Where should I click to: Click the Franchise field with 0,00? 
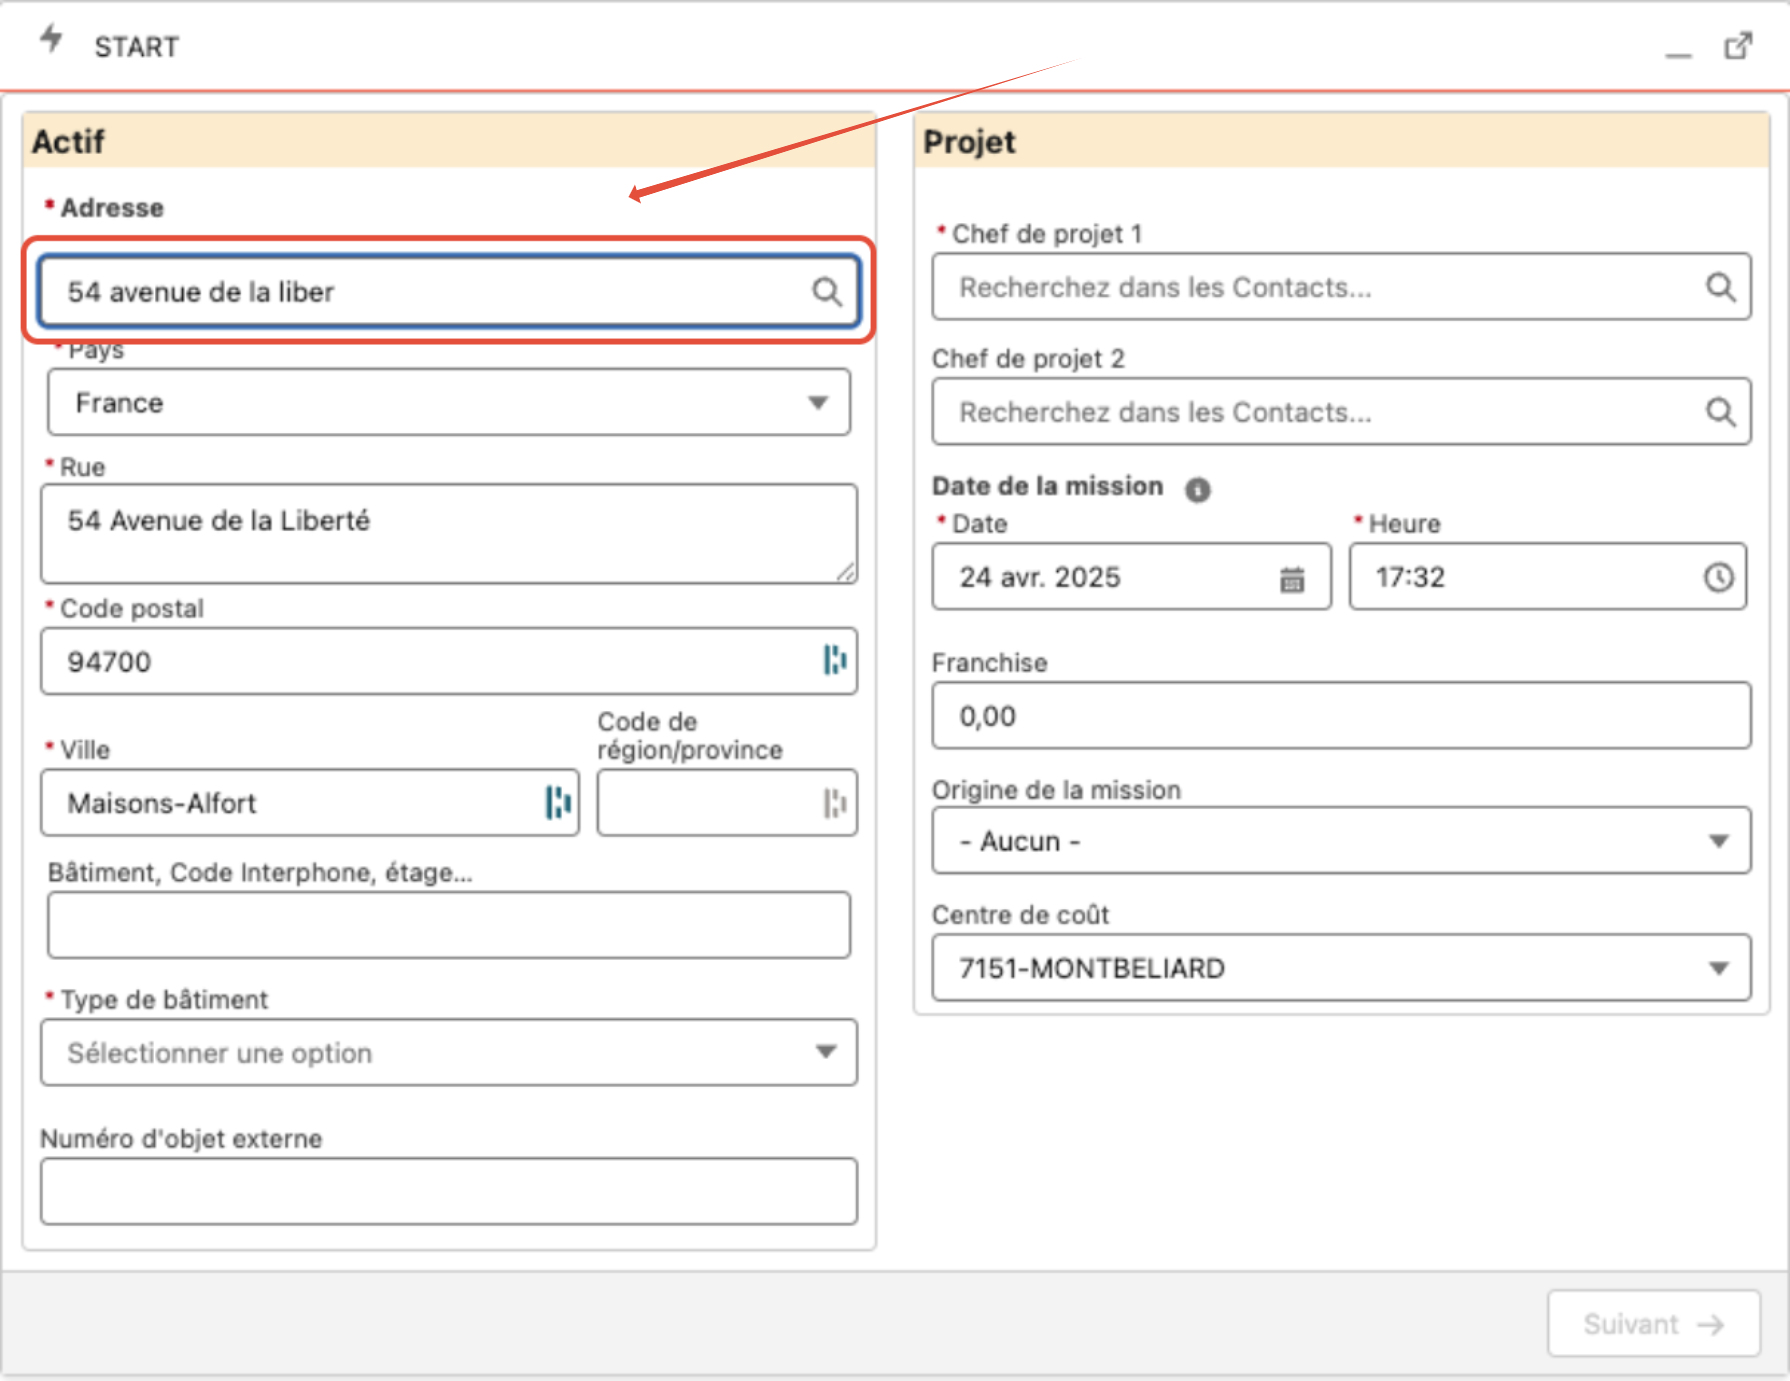pos(1341,716)
